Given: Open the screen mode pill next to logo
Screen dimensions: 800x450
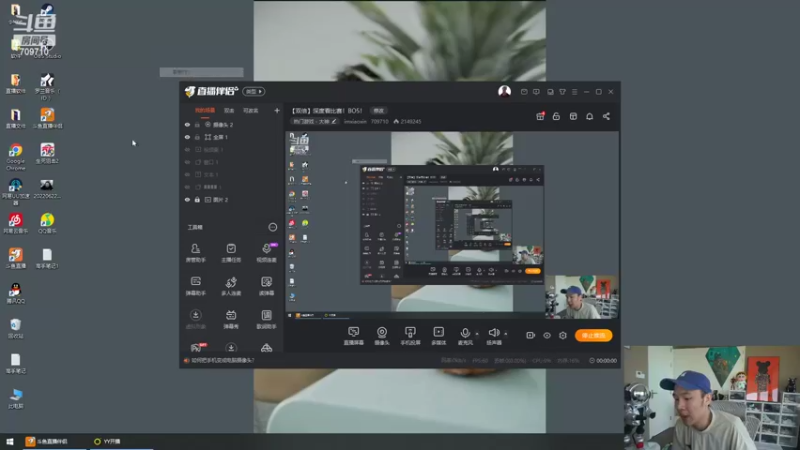Looking at the screenshot, I should point(254,91).
